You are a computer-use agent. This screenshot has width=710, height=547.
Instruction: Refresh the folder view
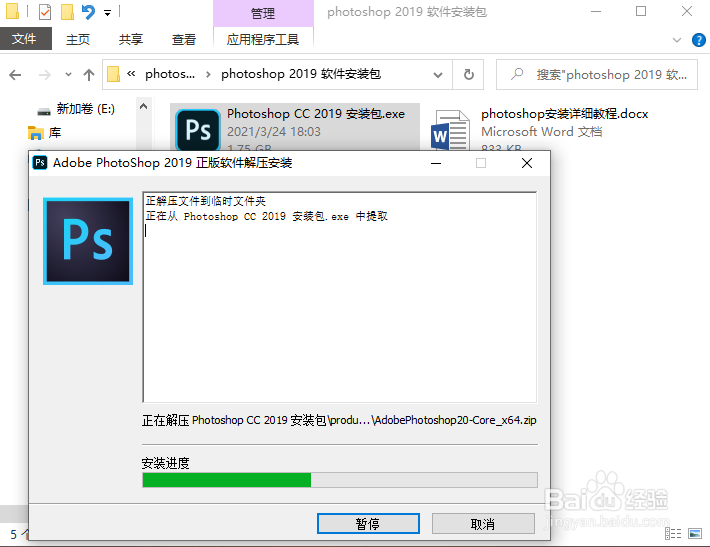click(469, 75)
